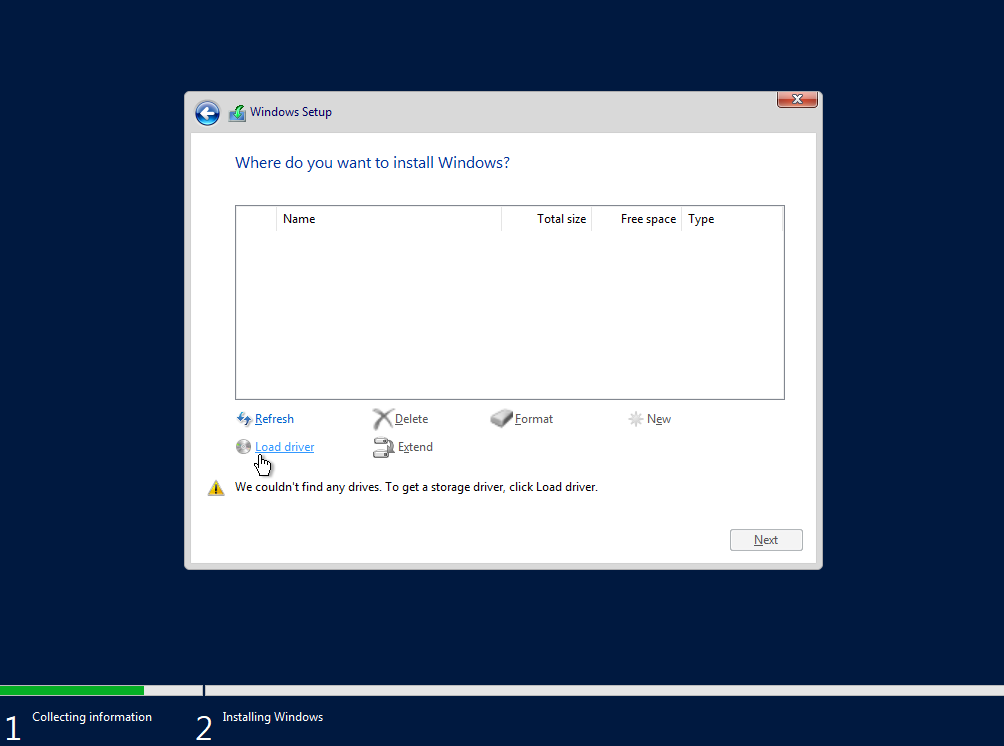Click the yellow warning triangle icon
The height and width of the screenshot is (746, 1004).
coord(216,488)
